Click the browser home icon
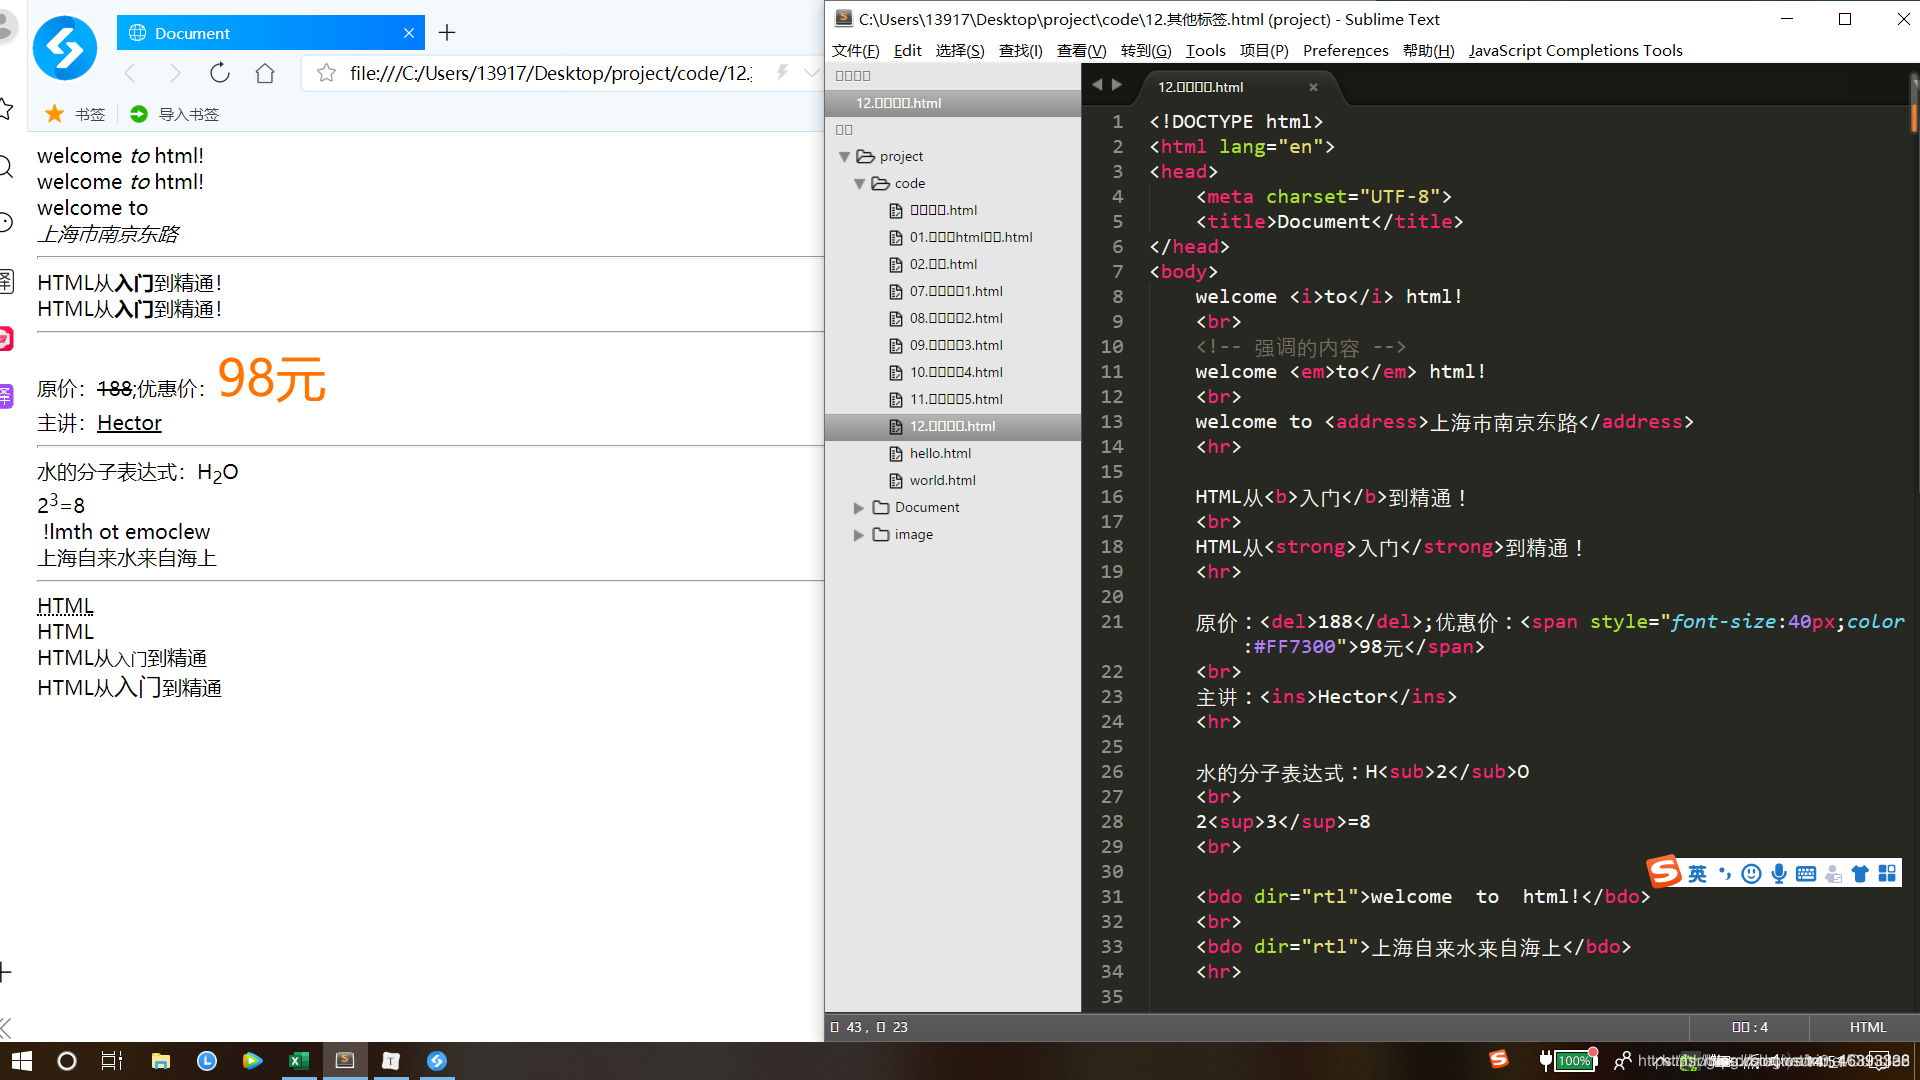Viewport: 1920px width, 1080px height. click(x=265, y=73)
